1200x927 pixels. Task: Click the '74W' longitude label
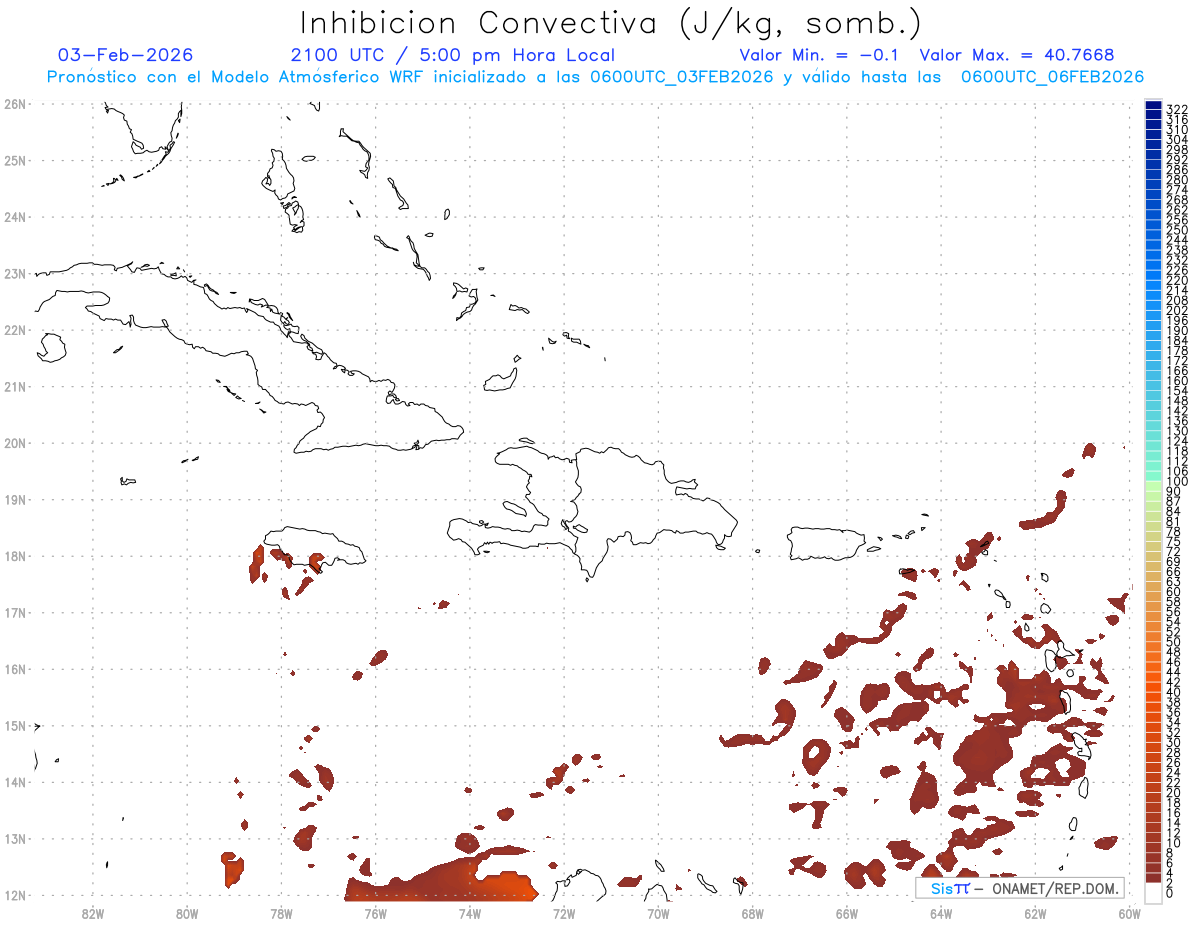coord(470,913)
